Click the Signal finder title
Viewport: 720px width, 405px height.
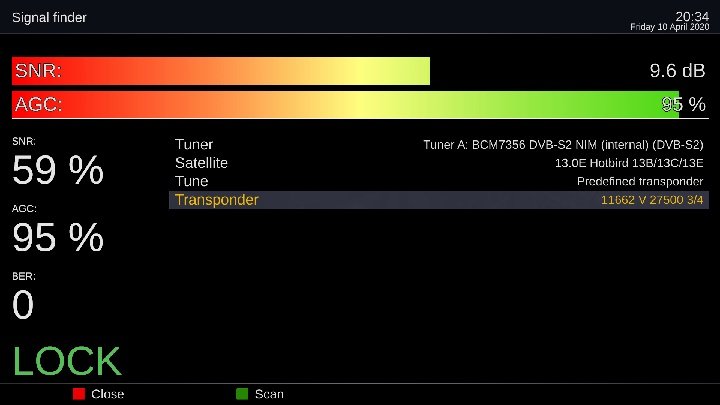pos(49,18)
